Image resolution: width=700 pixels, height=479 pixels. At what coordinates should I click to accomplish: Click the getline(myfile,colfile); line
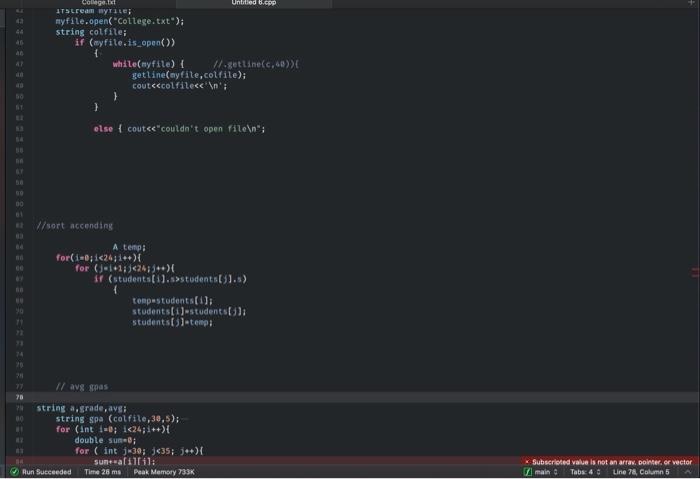tap(189, 75)
